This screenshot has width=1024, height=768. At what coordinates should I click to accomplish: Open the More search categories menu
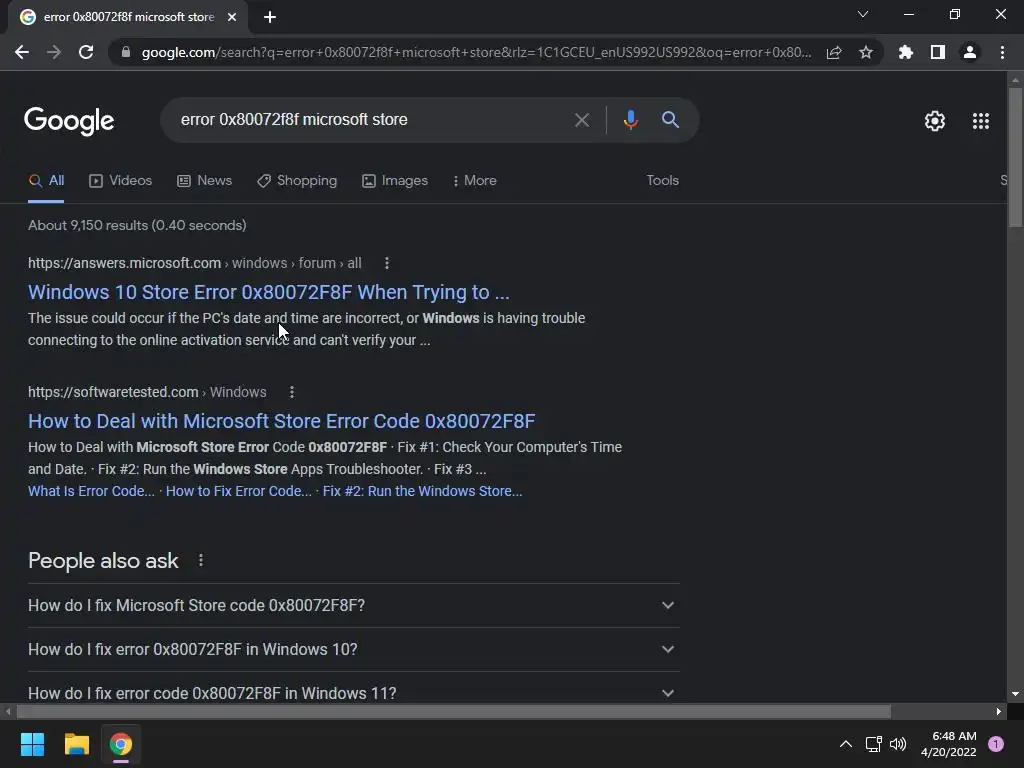tap(475, 181)
